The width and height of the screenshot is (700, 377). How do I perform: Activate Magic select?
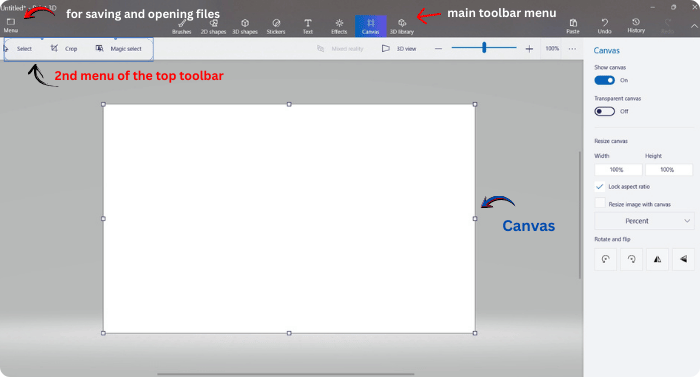119,49
